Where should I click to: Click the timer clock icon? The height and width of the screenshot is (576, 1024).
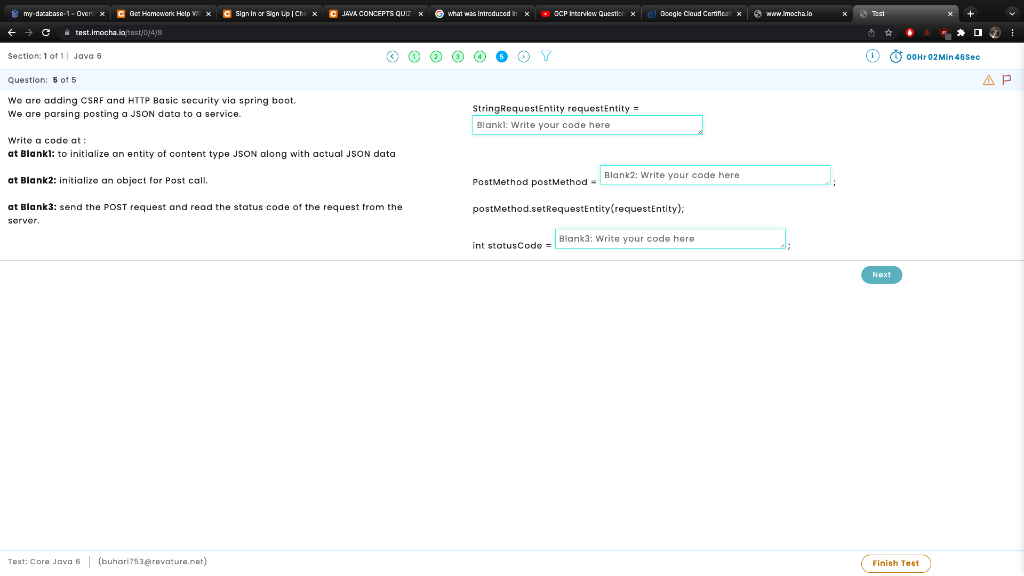pos(896,57)
